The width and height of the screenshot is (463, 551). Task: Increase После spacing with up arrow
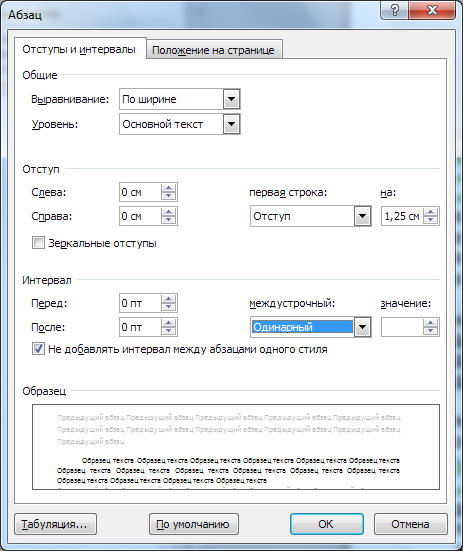(x=169, y=323)
